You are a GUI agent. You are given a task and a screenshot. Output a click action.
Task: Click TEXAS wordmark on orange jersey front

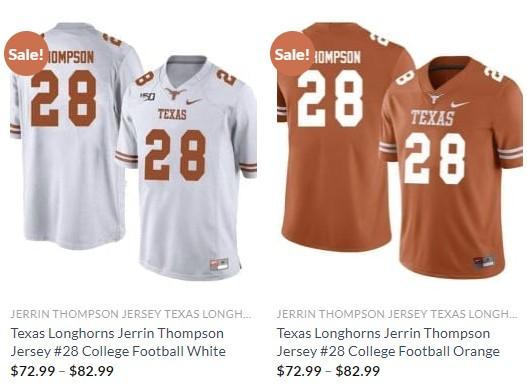pyautogui.click(x=433, y=117)
